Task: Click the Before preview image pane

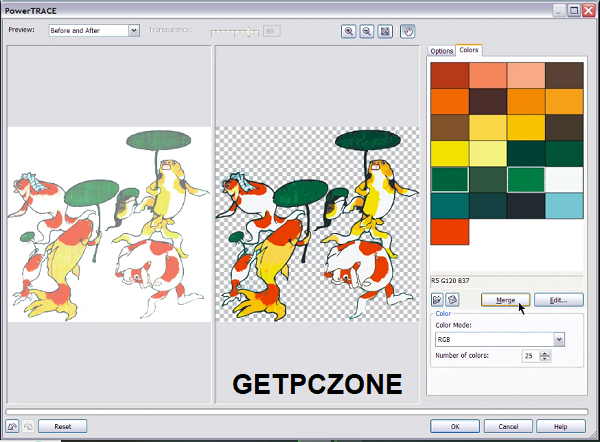Action: pos(109,224)
